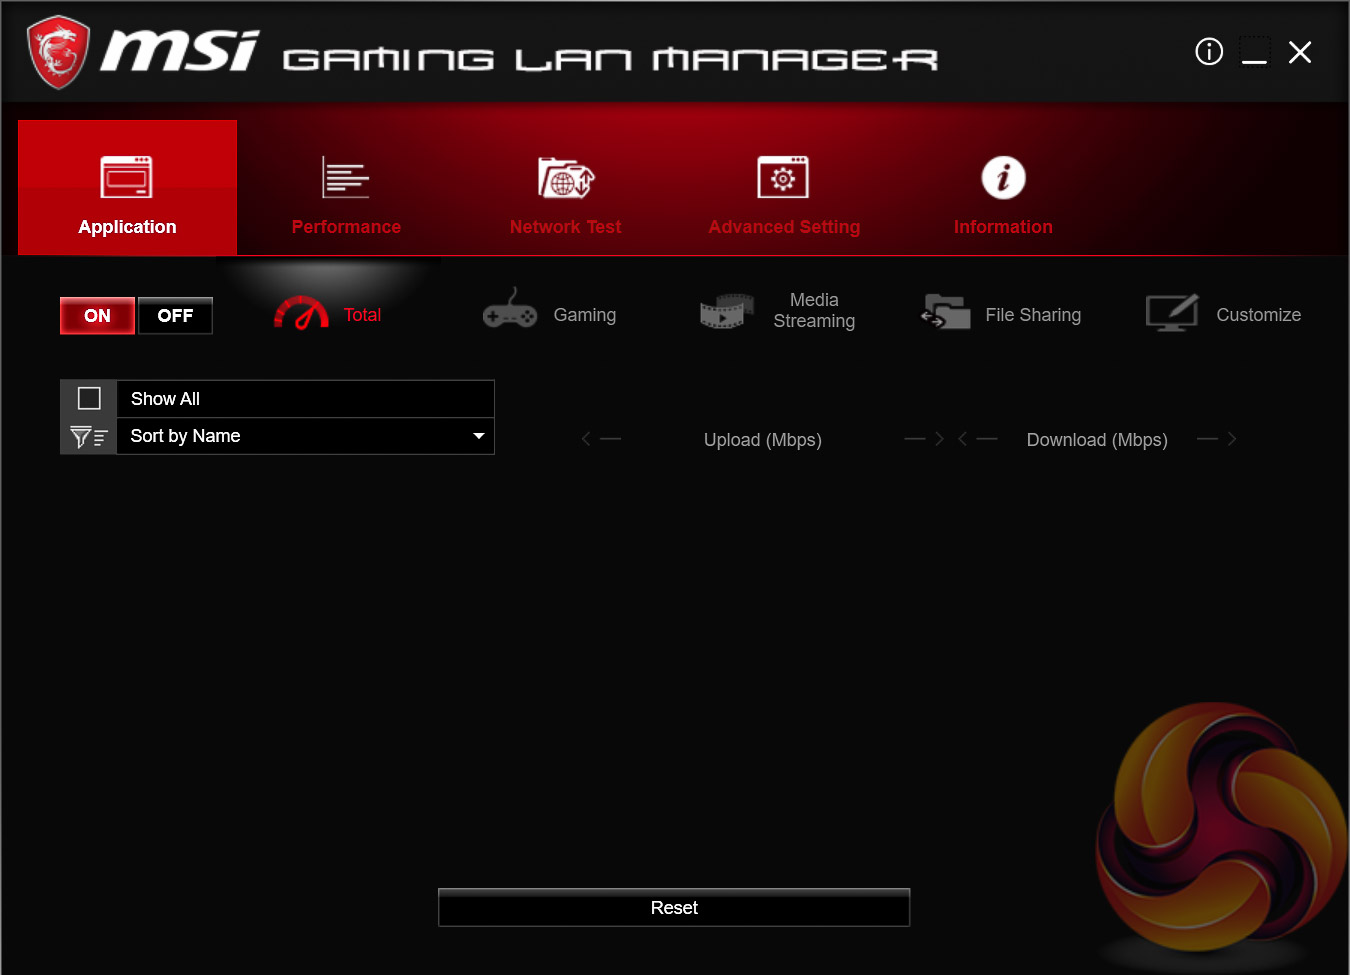Close the Gaming LAN Manager window
Screen dimensions: 1350x975
coord(1300,52)
